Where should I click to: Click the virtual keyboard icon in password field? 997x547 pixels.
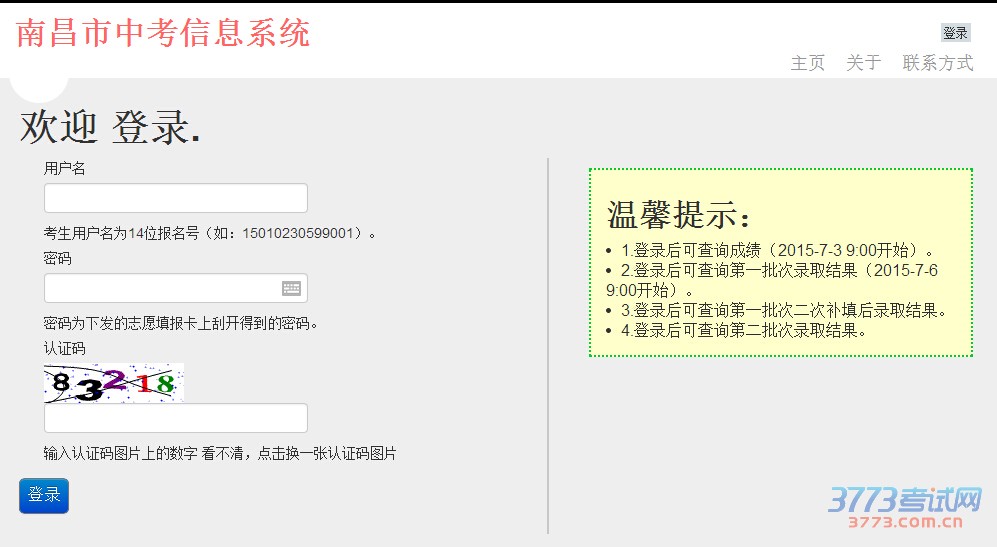tap(291, 288)
